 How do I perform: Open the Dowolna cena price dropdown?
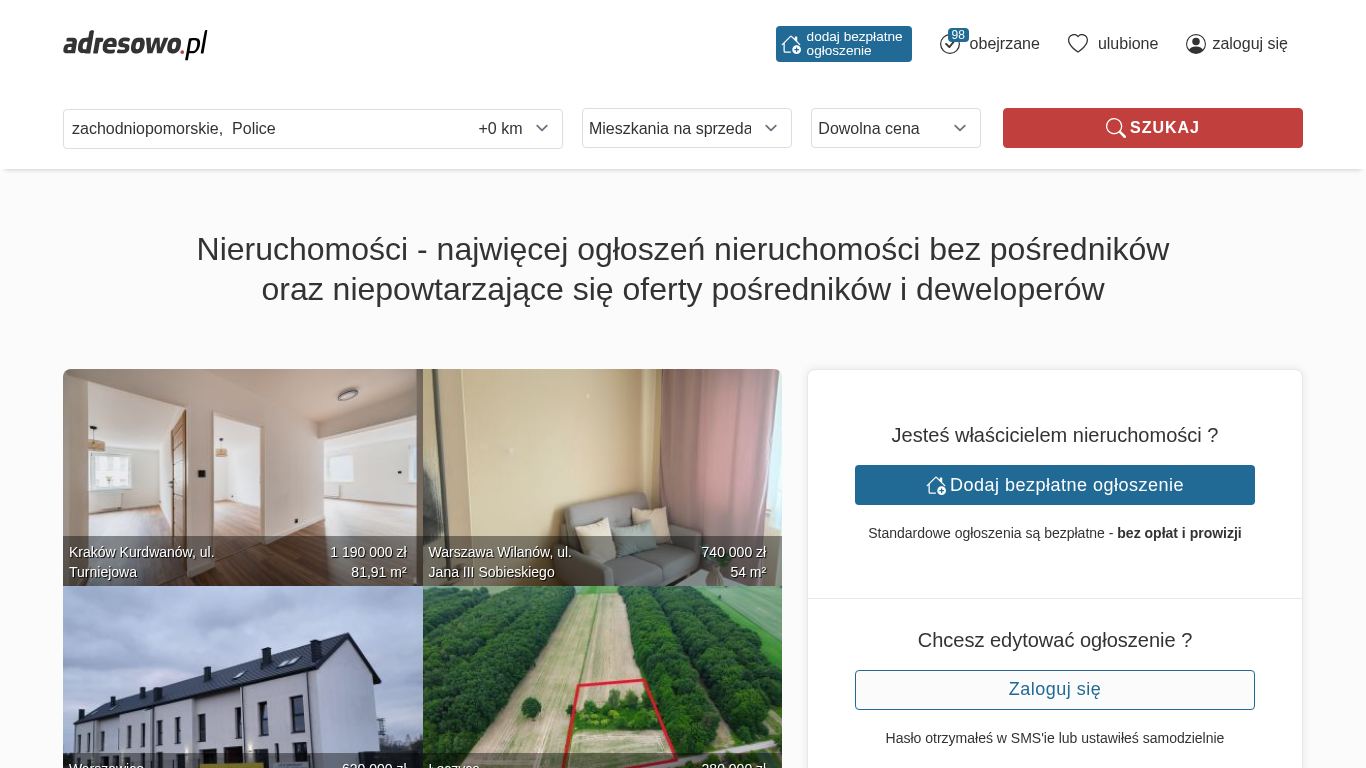(x=895, y=128)
